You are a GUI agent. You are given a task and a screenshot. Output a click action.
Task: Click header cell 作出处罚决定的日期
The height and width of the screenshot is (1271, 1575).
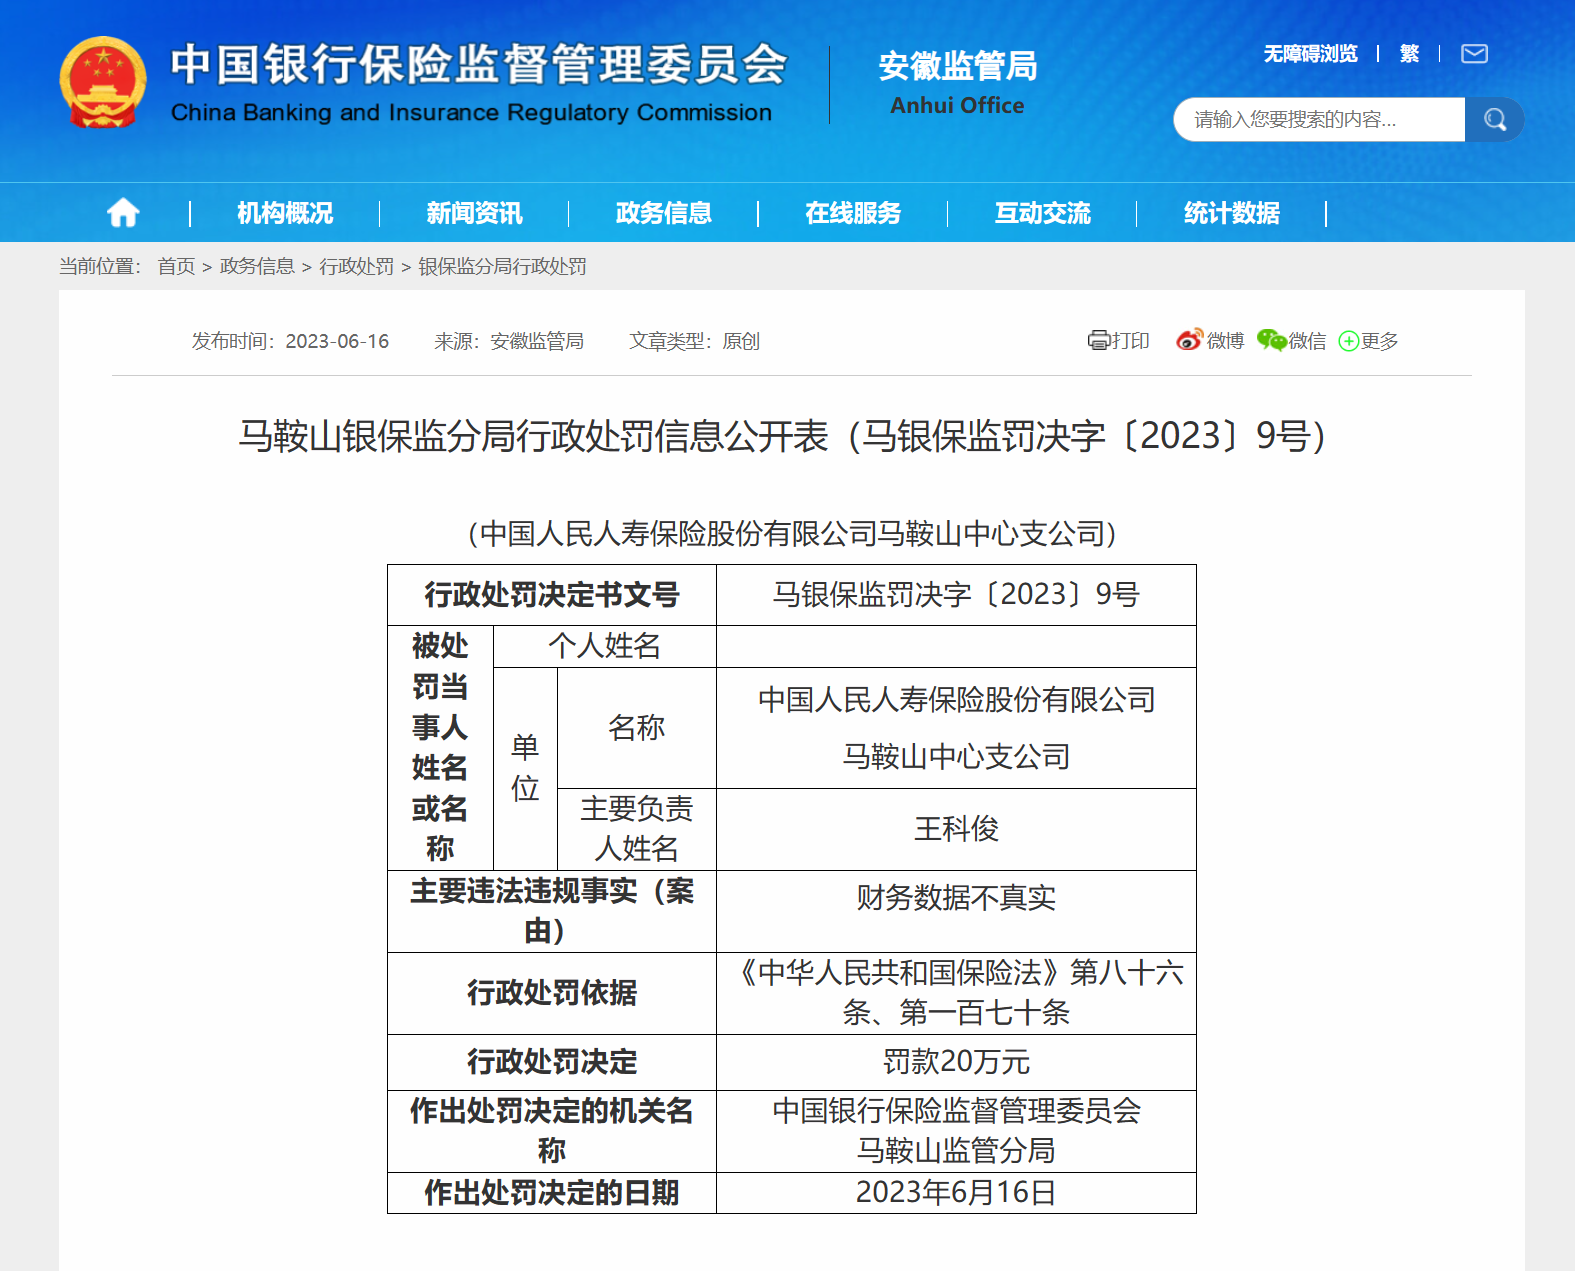(552, 1193)
